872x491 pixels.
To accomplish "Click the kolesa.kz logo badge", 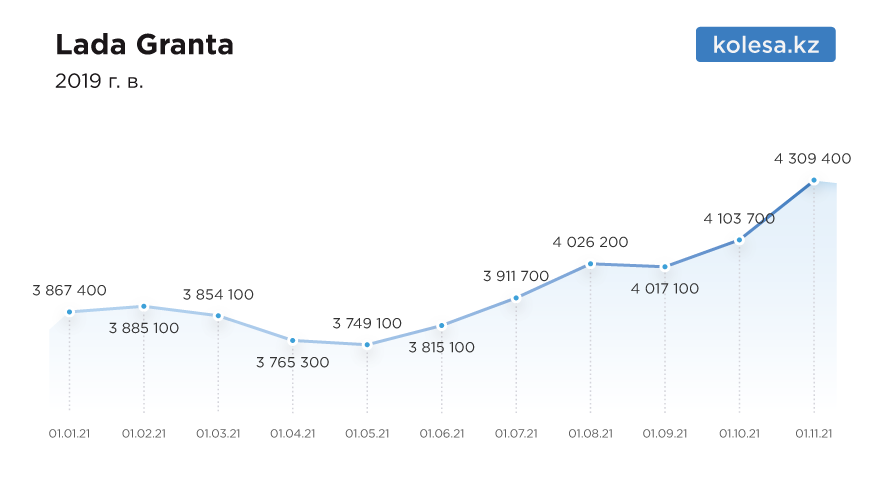I will click(x=765, y=44).
